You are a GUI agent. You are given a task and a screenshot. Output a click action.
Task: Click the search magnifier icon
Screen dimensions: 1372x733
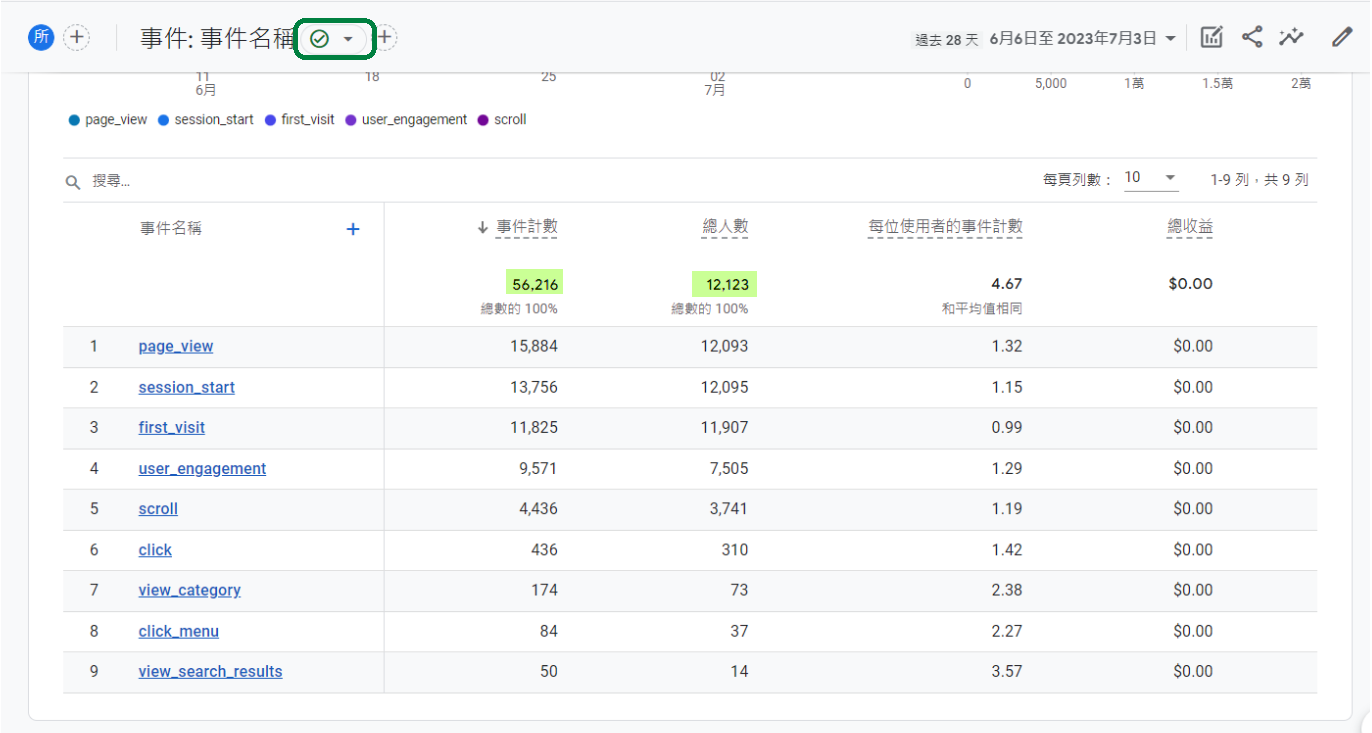click(x=73, y=182)
